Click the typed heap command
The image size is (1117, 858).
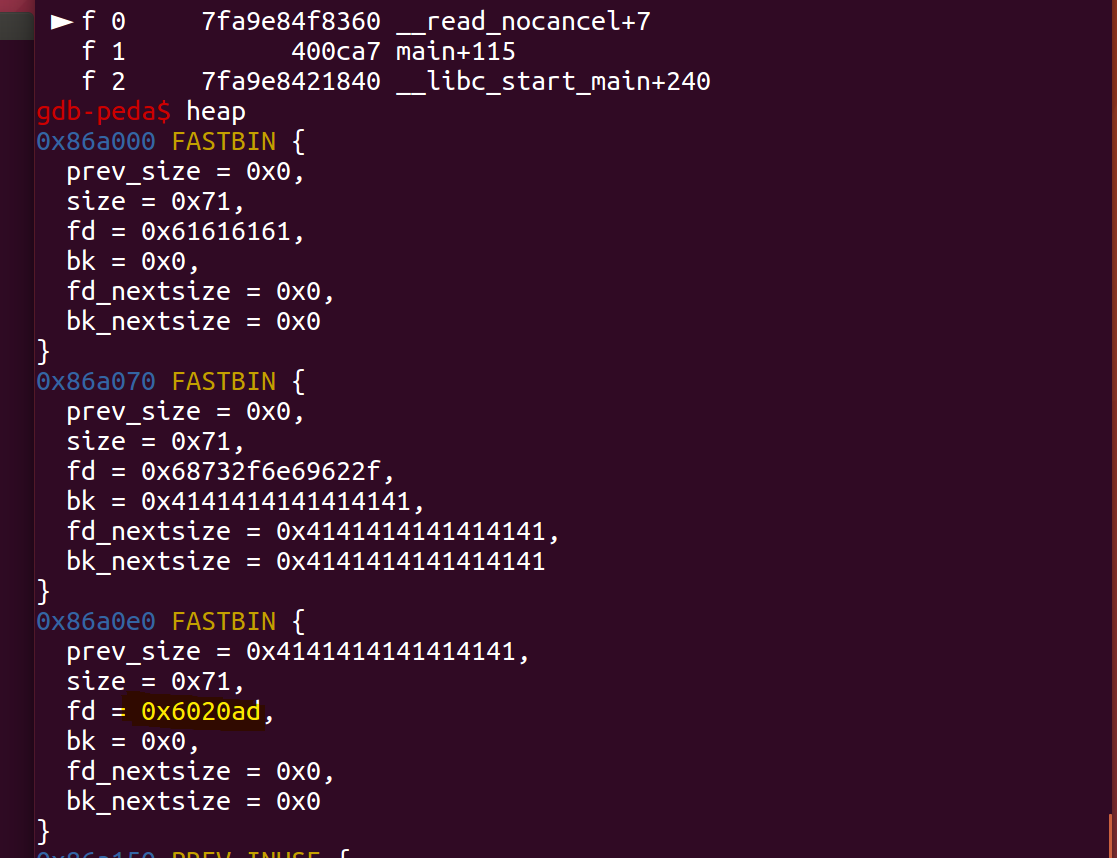pos(215,111)
